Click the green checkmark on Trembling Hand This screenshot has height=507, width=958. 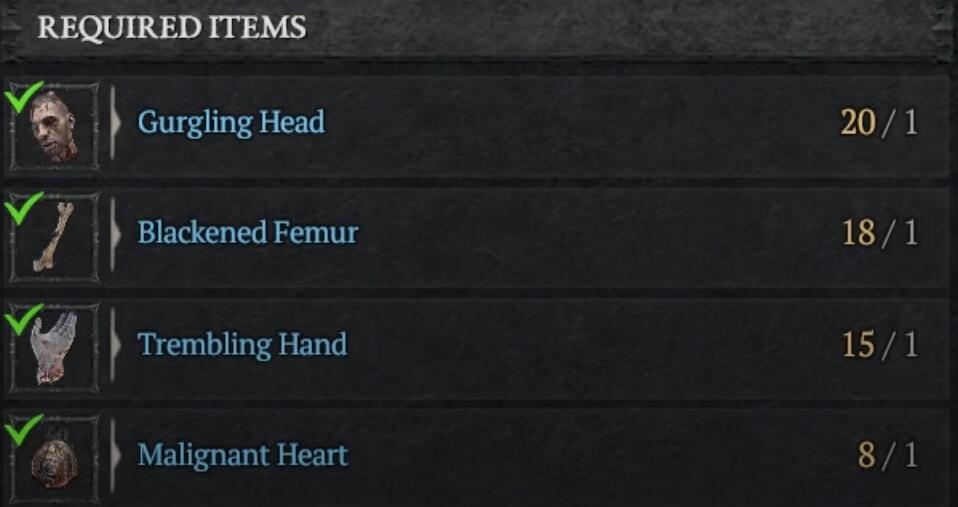tap(24, 319)
